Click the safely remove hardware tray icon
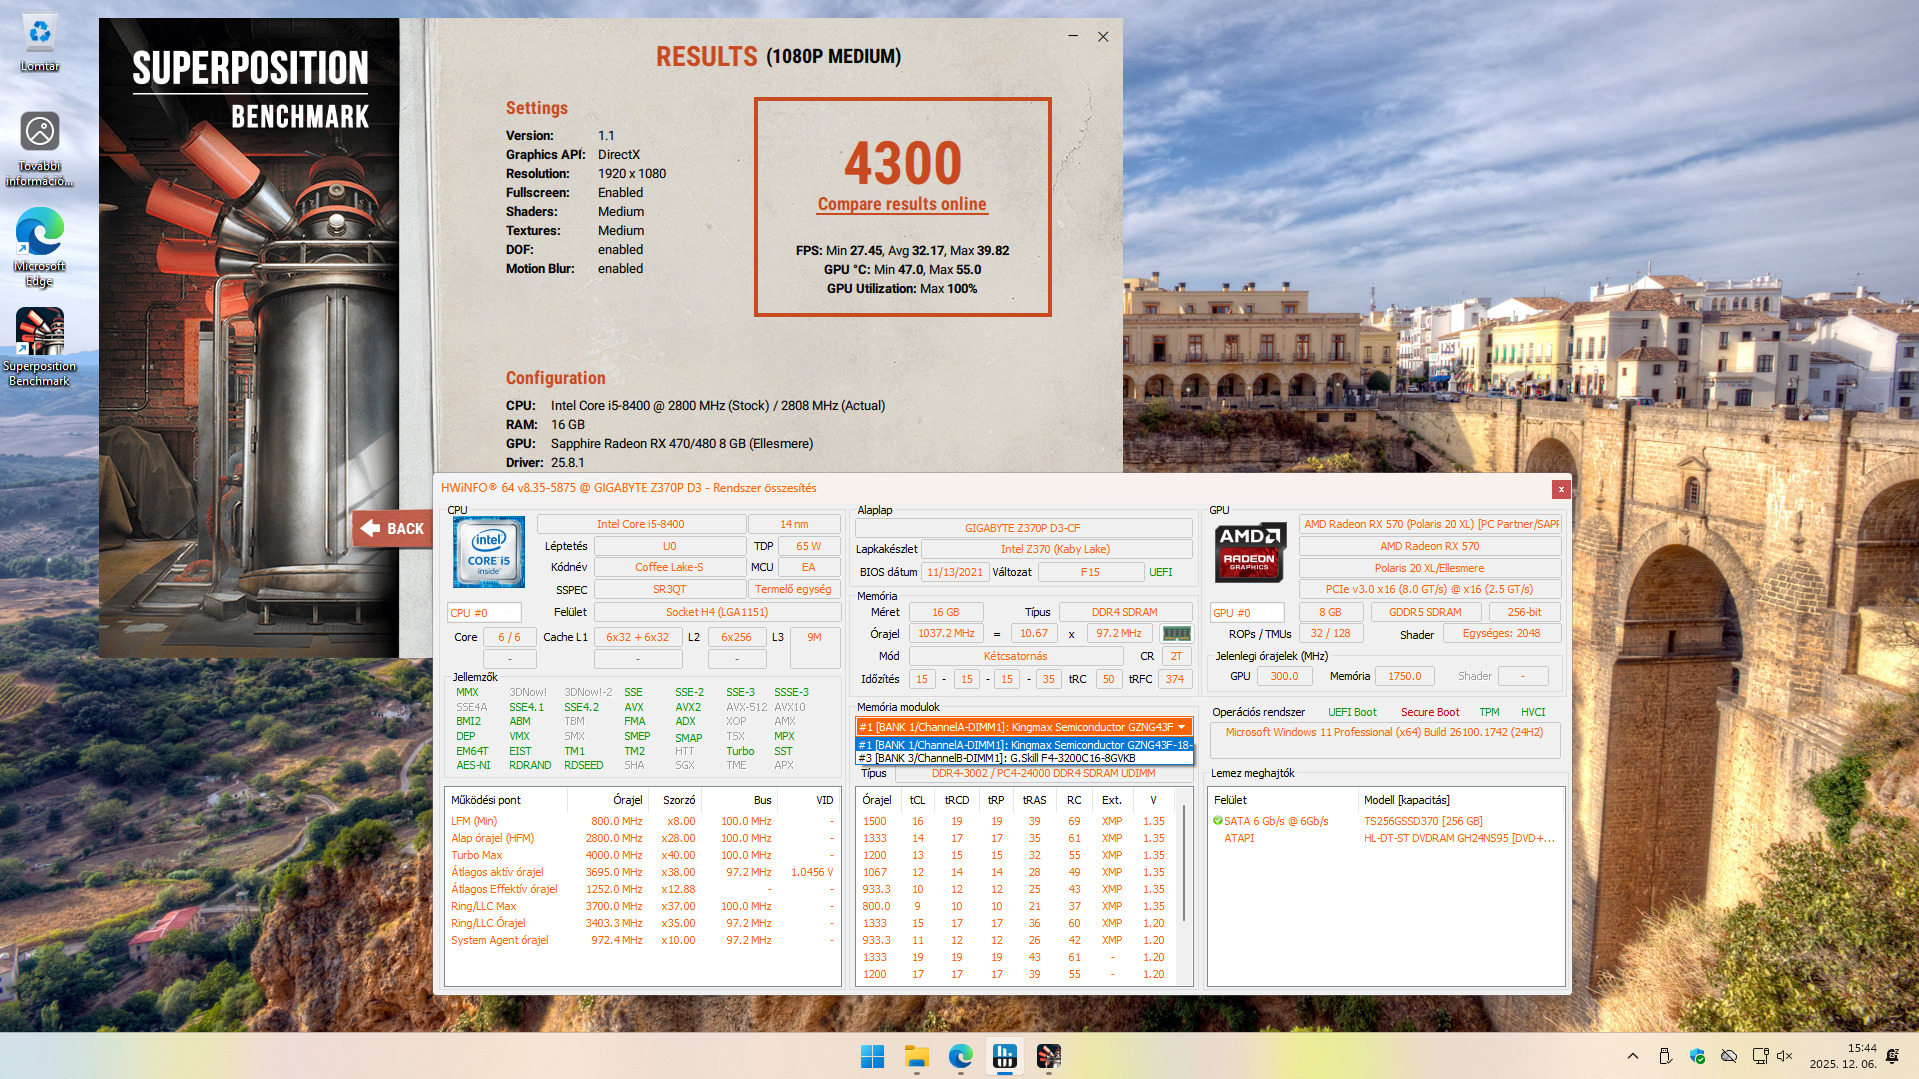The height and width of the screenshot is (1079, 1919). [x=1665, y=1056]
